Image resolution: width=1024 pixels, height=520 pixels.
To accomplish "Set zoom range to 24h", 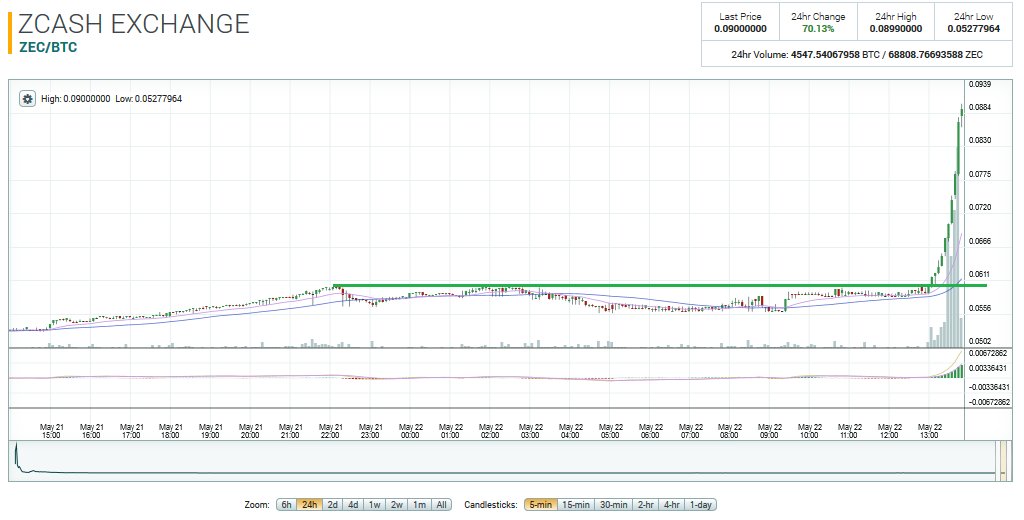I will [309, 504].
